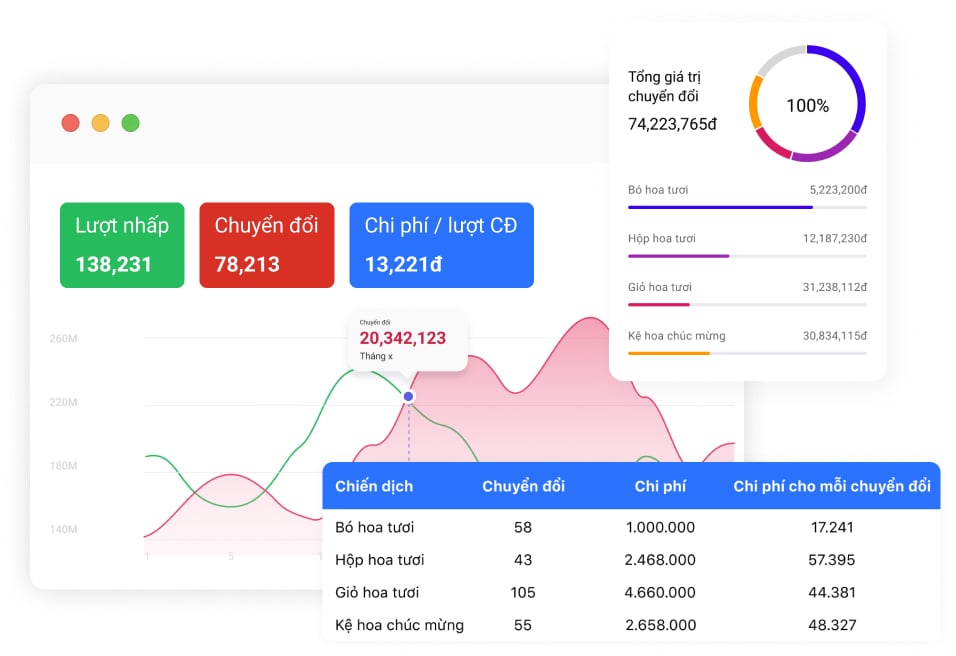Viewport: 956px width, 656px height.
Task: Click the red window dot
Action: point(70,123)
